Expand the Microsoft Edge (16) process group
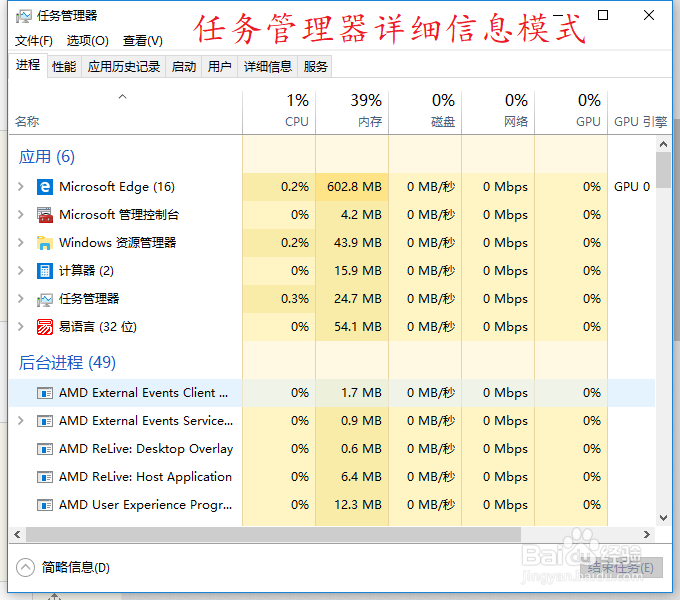This screenshot has height=600, width=680. [x=20, y=187]
